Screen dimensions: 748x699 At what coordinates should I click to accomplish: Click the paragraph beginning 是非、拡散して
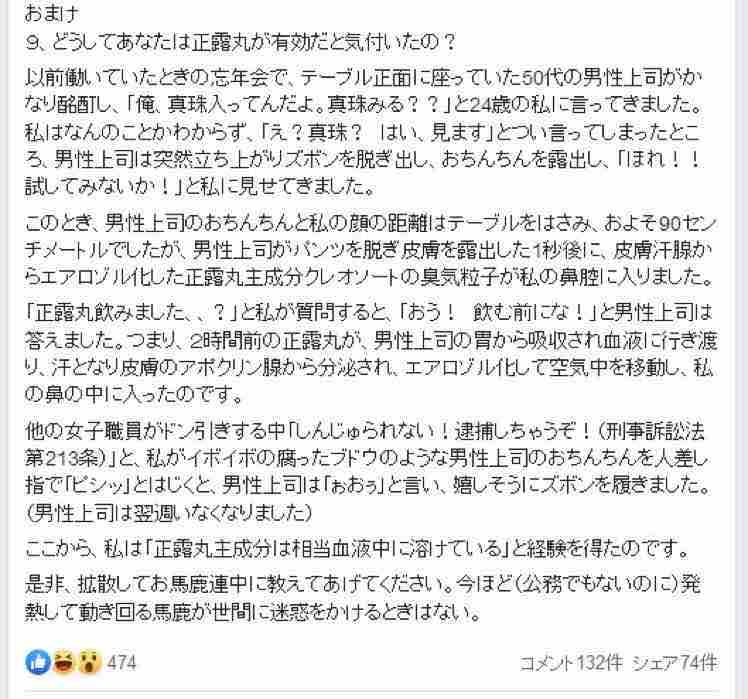pyautogui.click(x=363, y=598)
